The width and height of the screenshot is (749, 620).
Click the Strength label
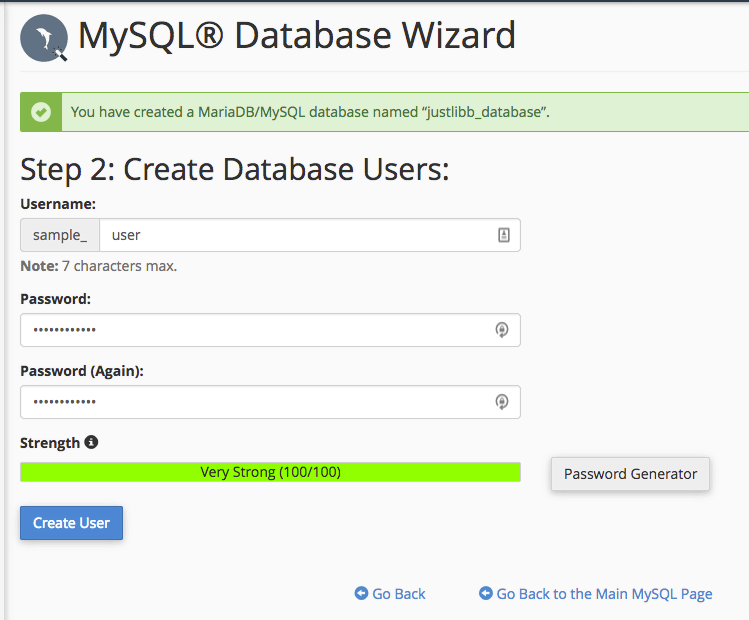pos(50,443)
